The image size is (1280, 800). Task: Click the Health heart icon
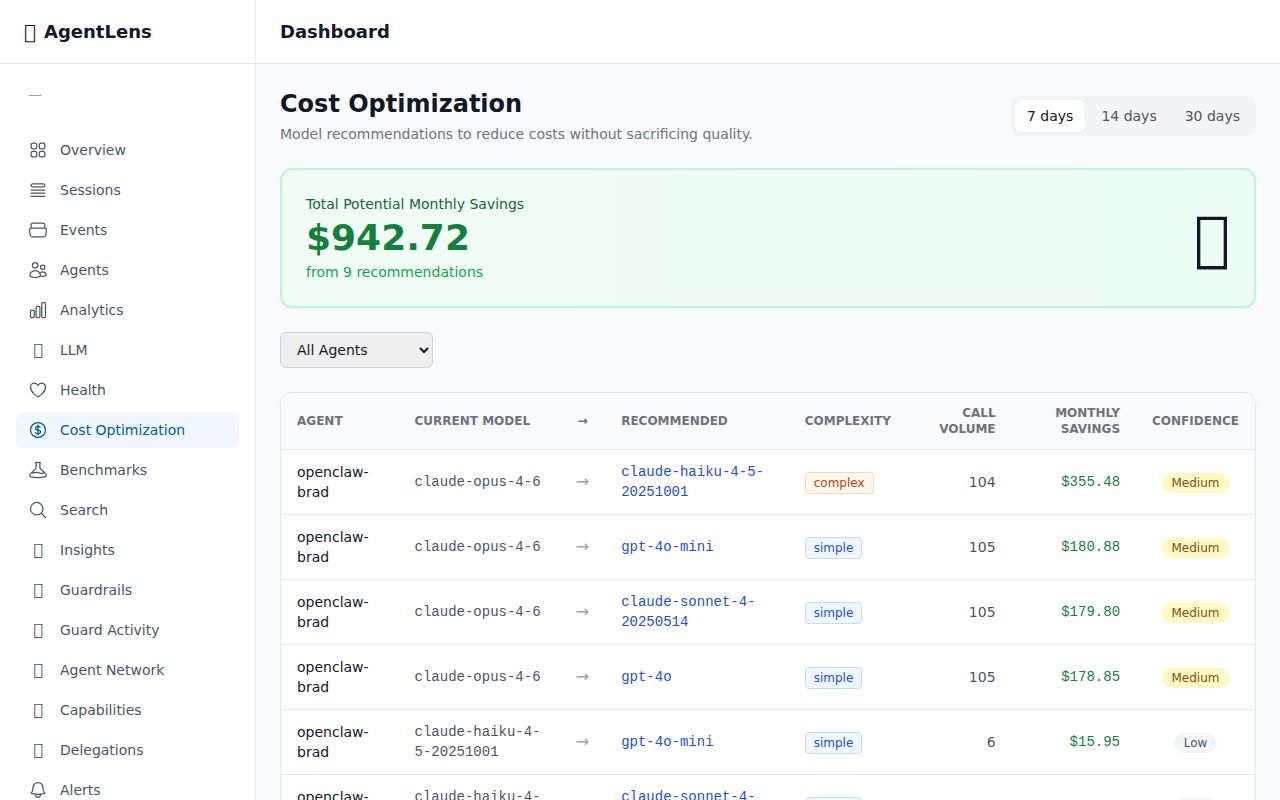(37, 389)
